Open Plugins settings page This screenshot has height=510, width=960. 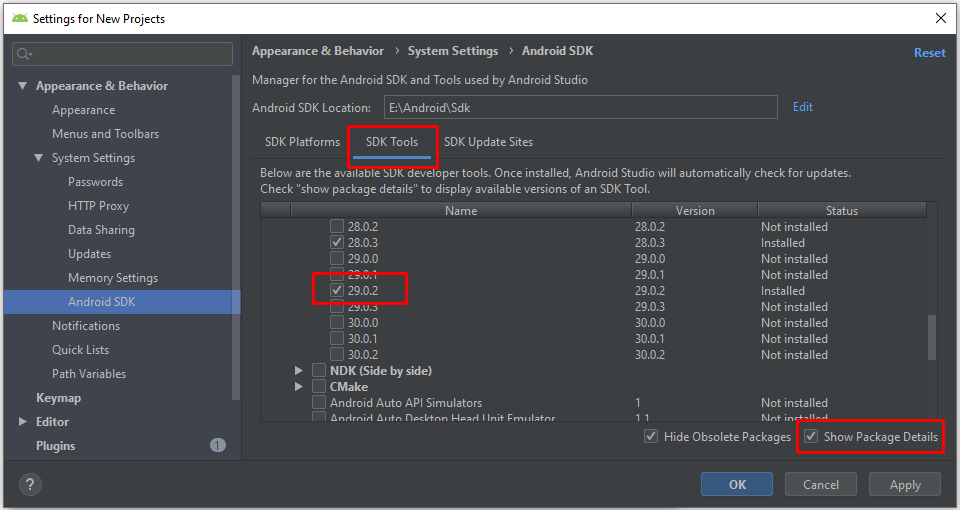(55, 445)
